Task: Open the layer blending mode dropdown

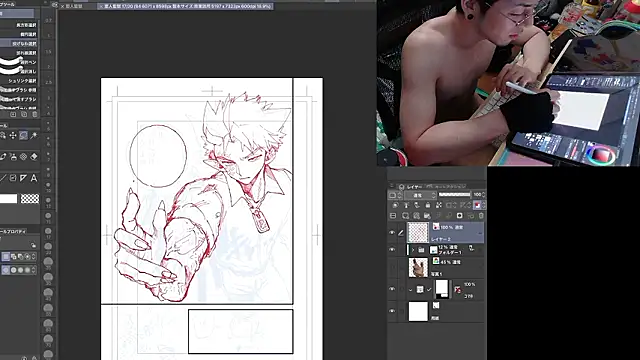Action: coord(420,195)
